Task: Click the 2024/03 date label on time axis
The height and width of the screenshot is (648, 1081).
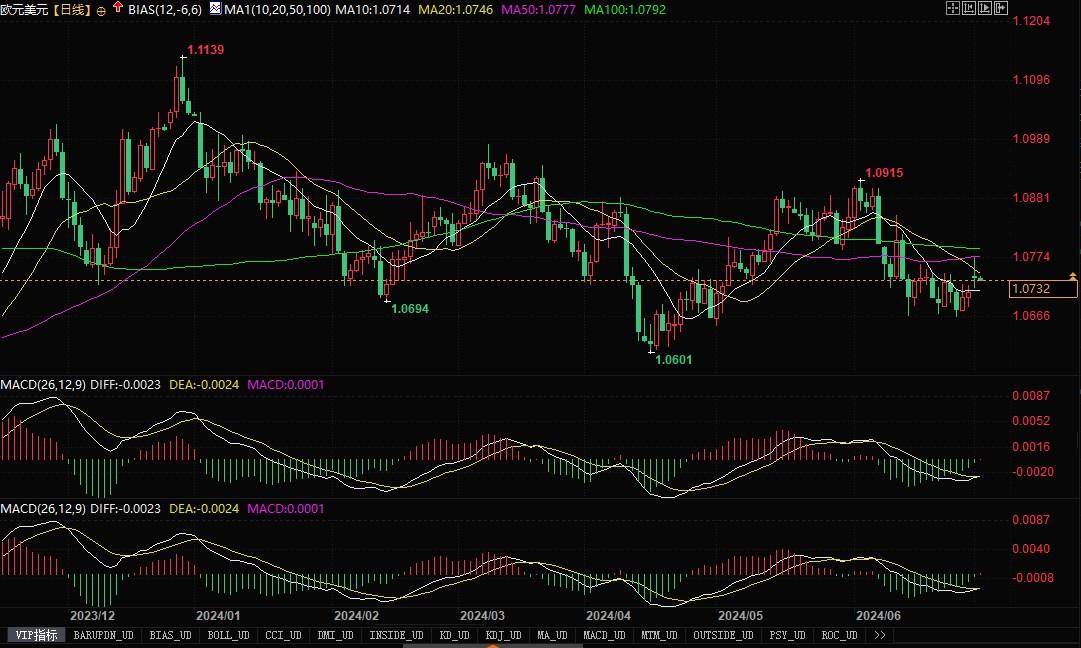Action: pyautogui.click(x=482, y=616)
